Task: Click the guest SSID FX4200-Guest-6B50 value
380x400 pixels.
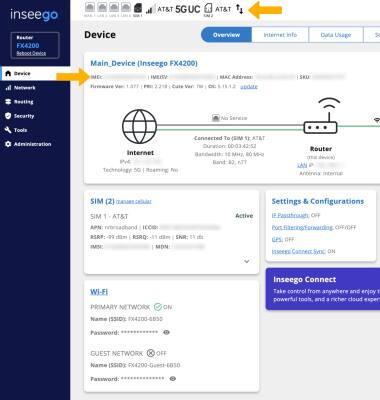Action: pos(154,365)
